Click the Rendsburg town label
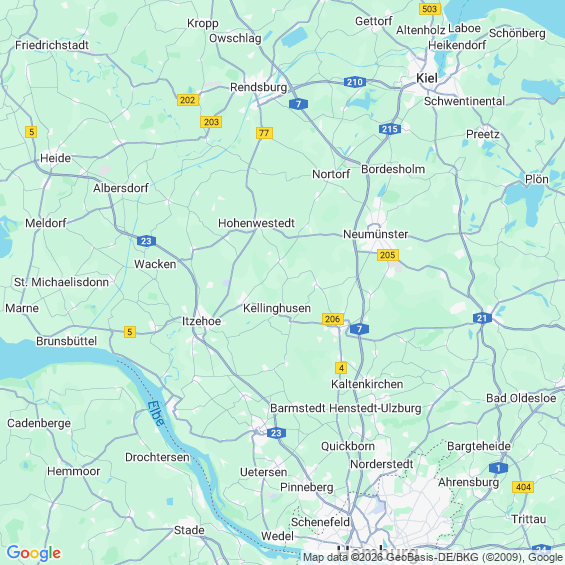565x565 pixels. (259, 87)
